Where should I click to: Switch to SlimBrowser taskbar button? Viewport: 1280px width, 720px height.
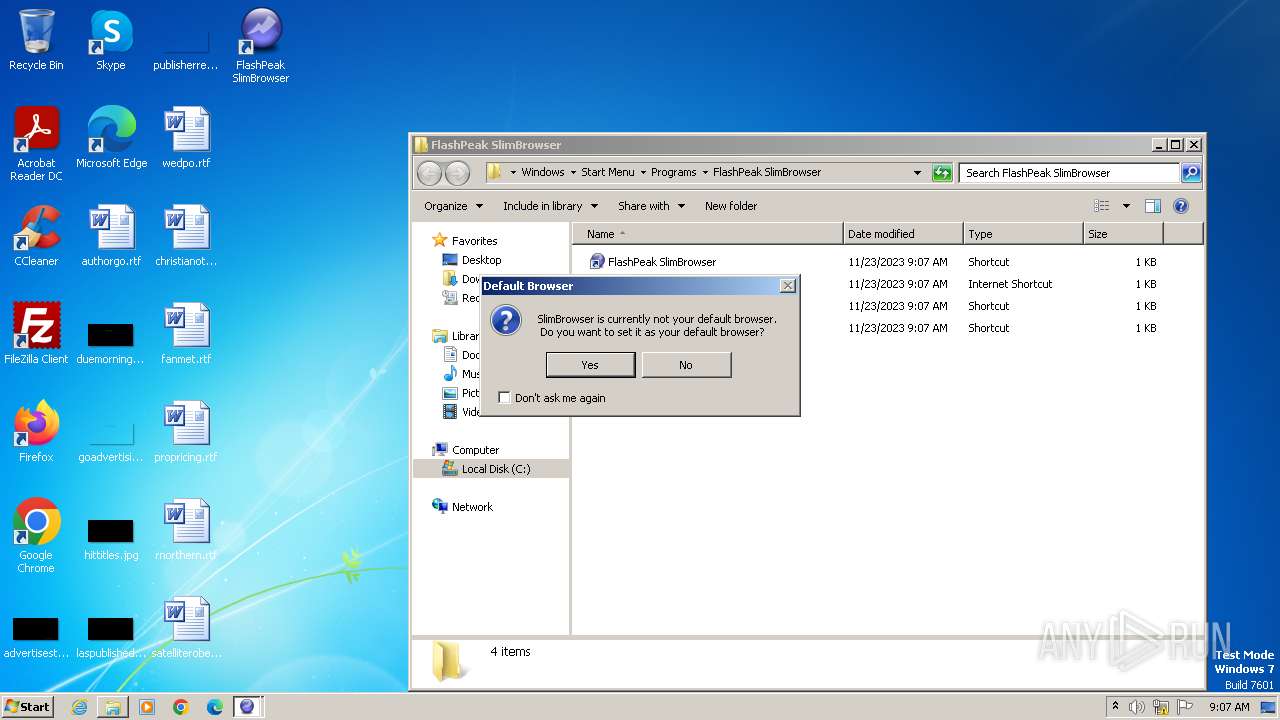point(248,707)
